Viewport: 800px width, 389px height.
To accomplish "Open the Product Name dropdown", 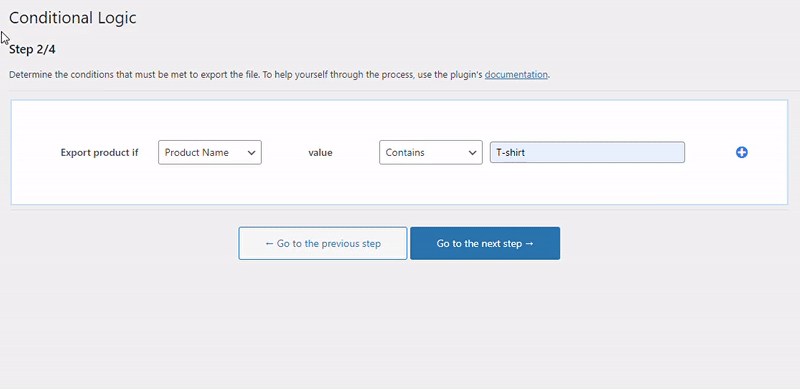I will coord(210,153).
